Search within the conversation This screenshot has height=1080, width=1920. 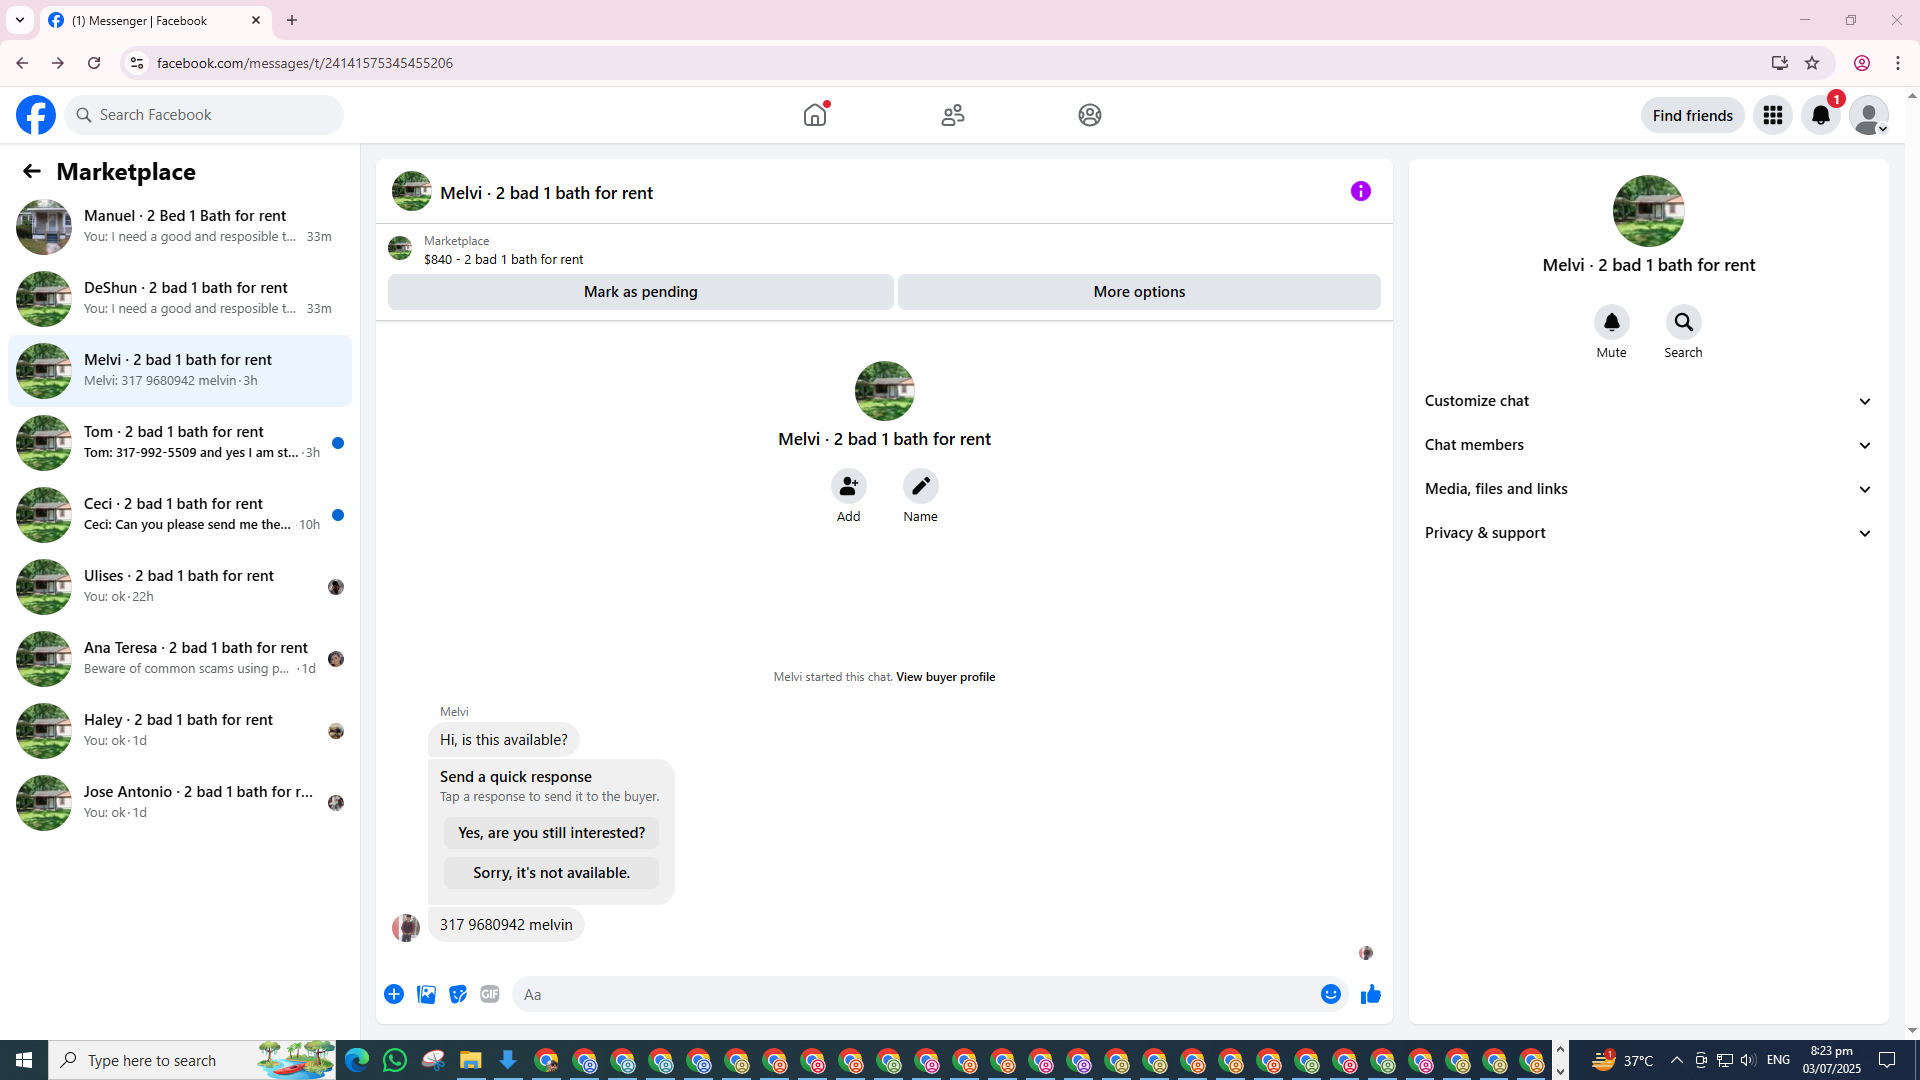click(1683, 322)
